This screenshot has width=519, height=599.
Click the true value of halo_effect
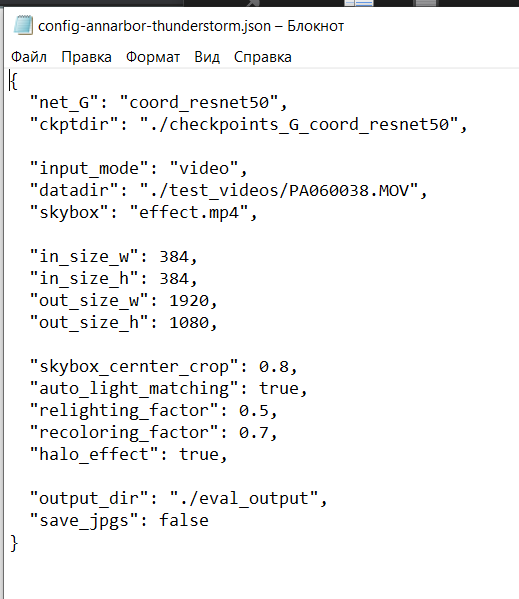pos(199,455)
